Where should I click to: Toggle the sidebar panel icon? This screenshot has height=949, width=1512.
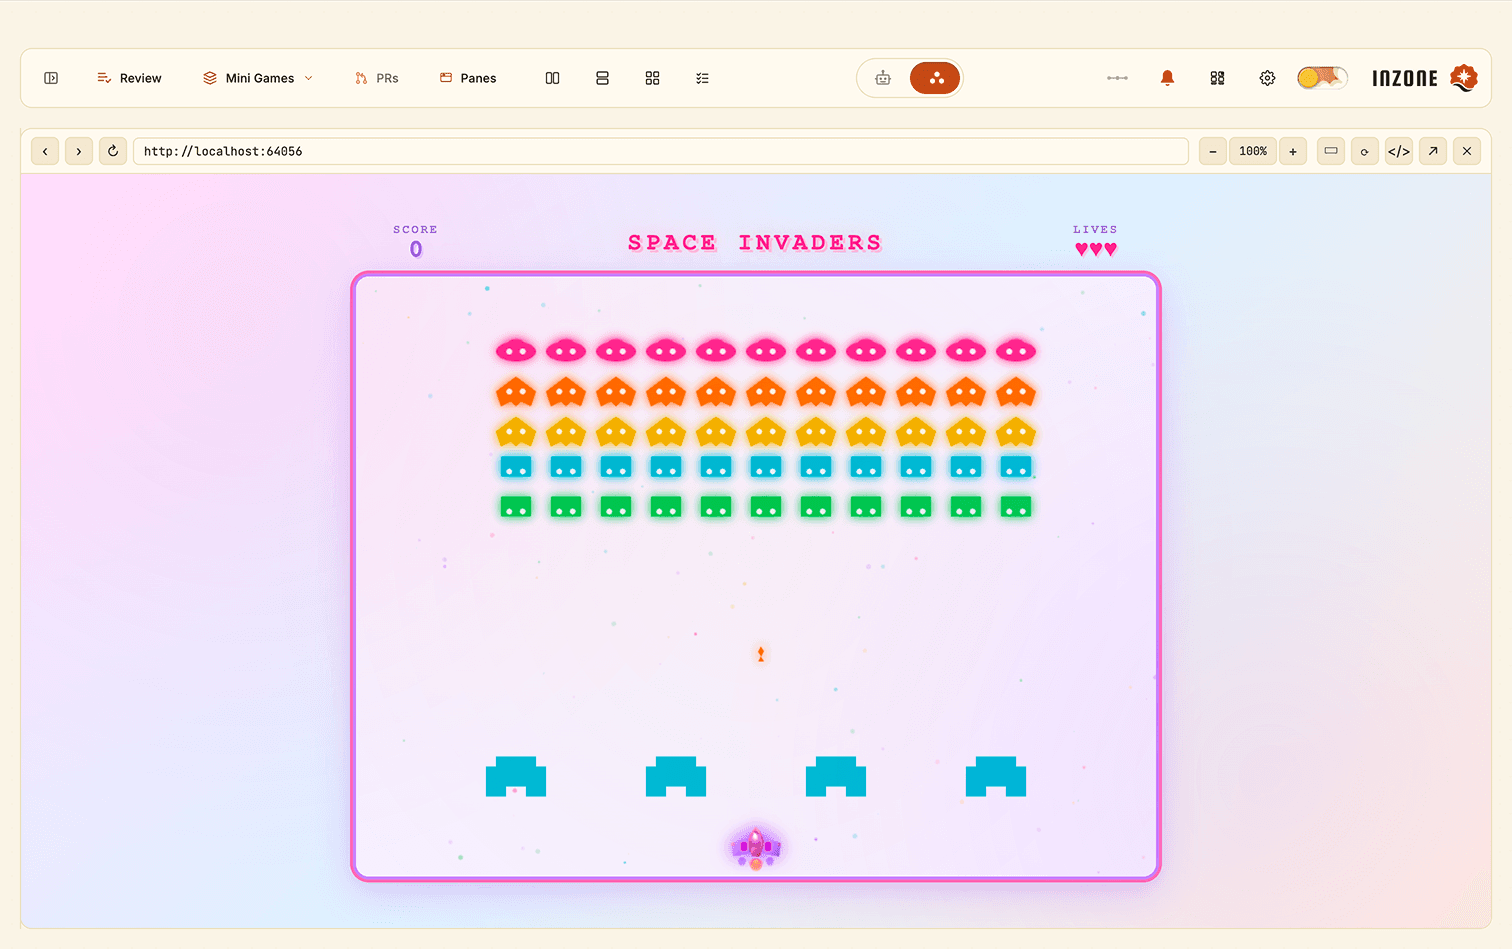pos(51,78)
